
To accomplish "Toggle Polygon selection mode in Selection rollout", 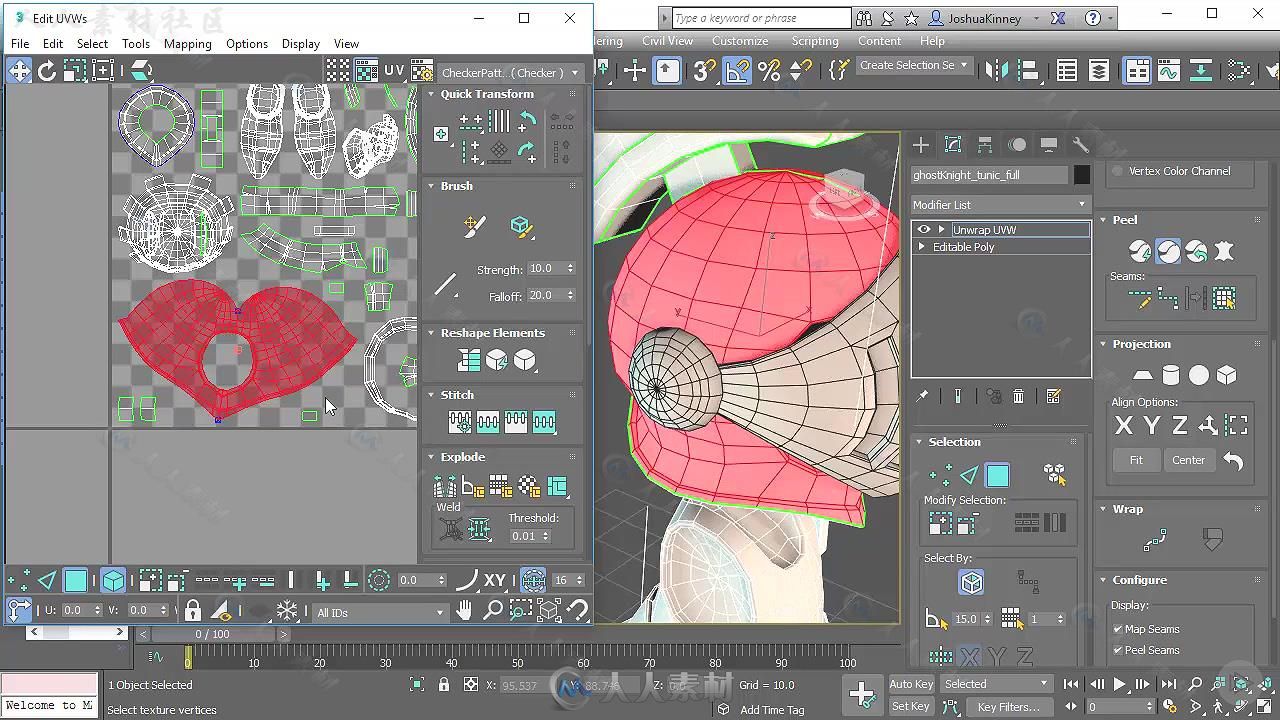I will [997, 475].
